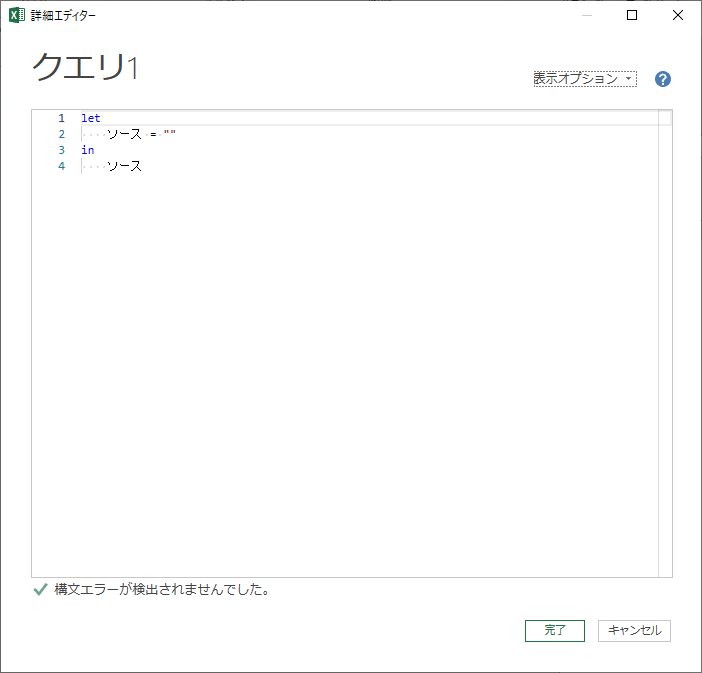Open the 表示オプション dropdown
This screenshot has width=702, height=673.
coord(585,79)
